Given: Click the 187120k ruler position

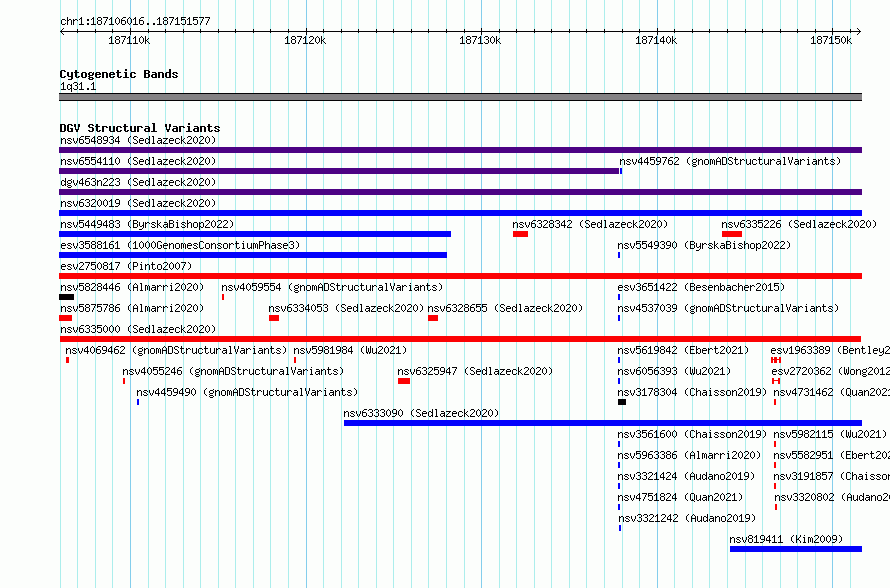Looking at the screenshot, I should (305, 40).
